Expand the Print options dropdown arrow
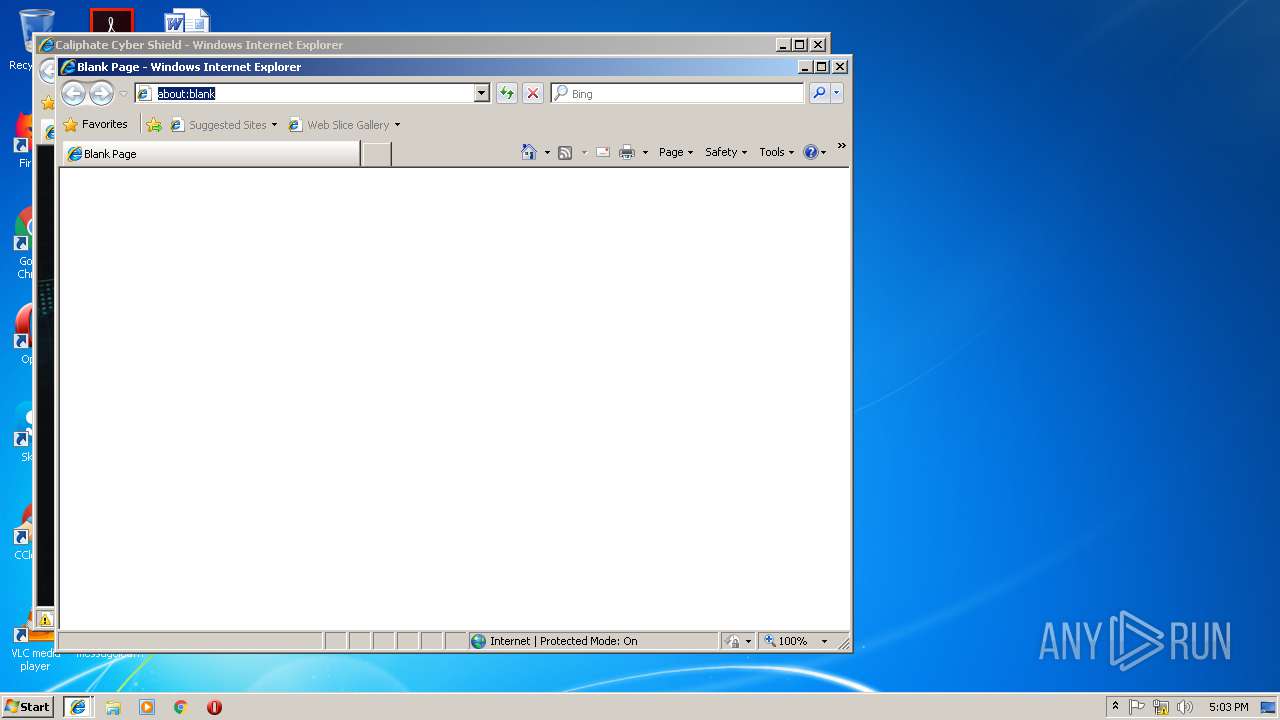The image size is (1280, 720). coord(645,152)
